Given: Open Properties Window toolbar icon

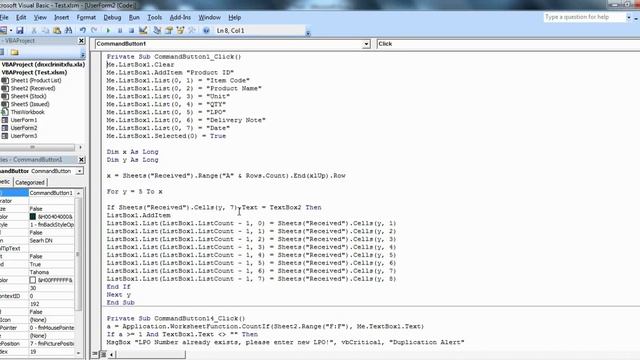Looking at the screenshot, I should click(x=169, y=31).
